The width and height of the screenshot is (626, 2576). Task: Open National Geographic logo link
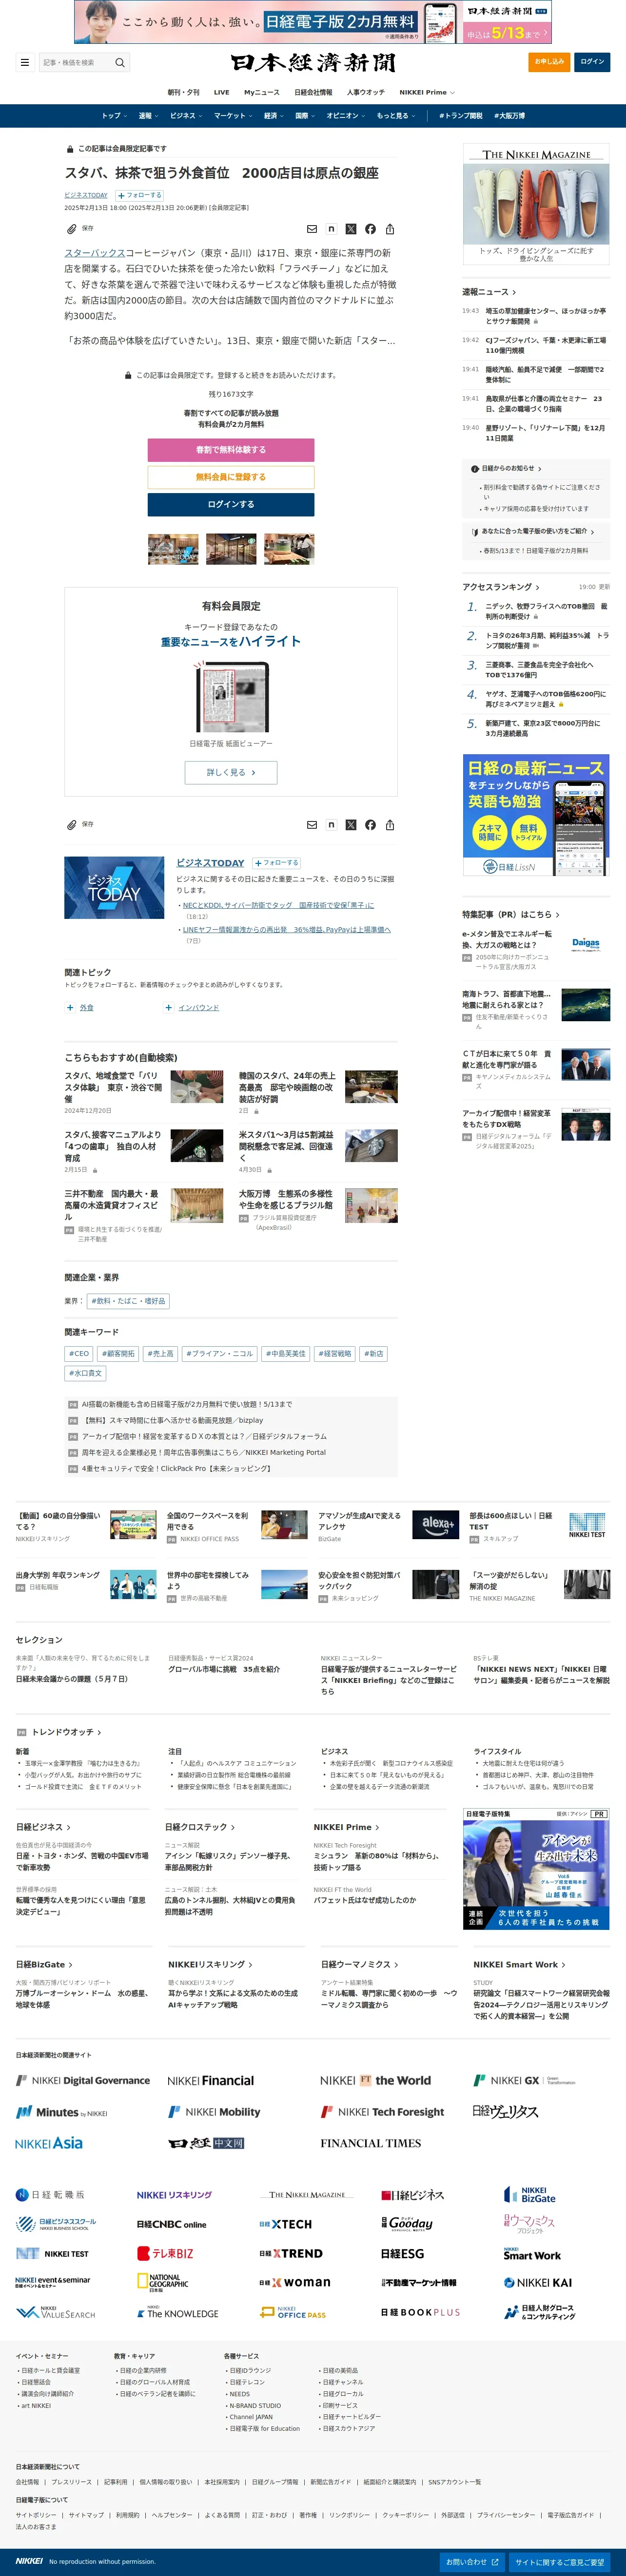(x=163, y=2283)
